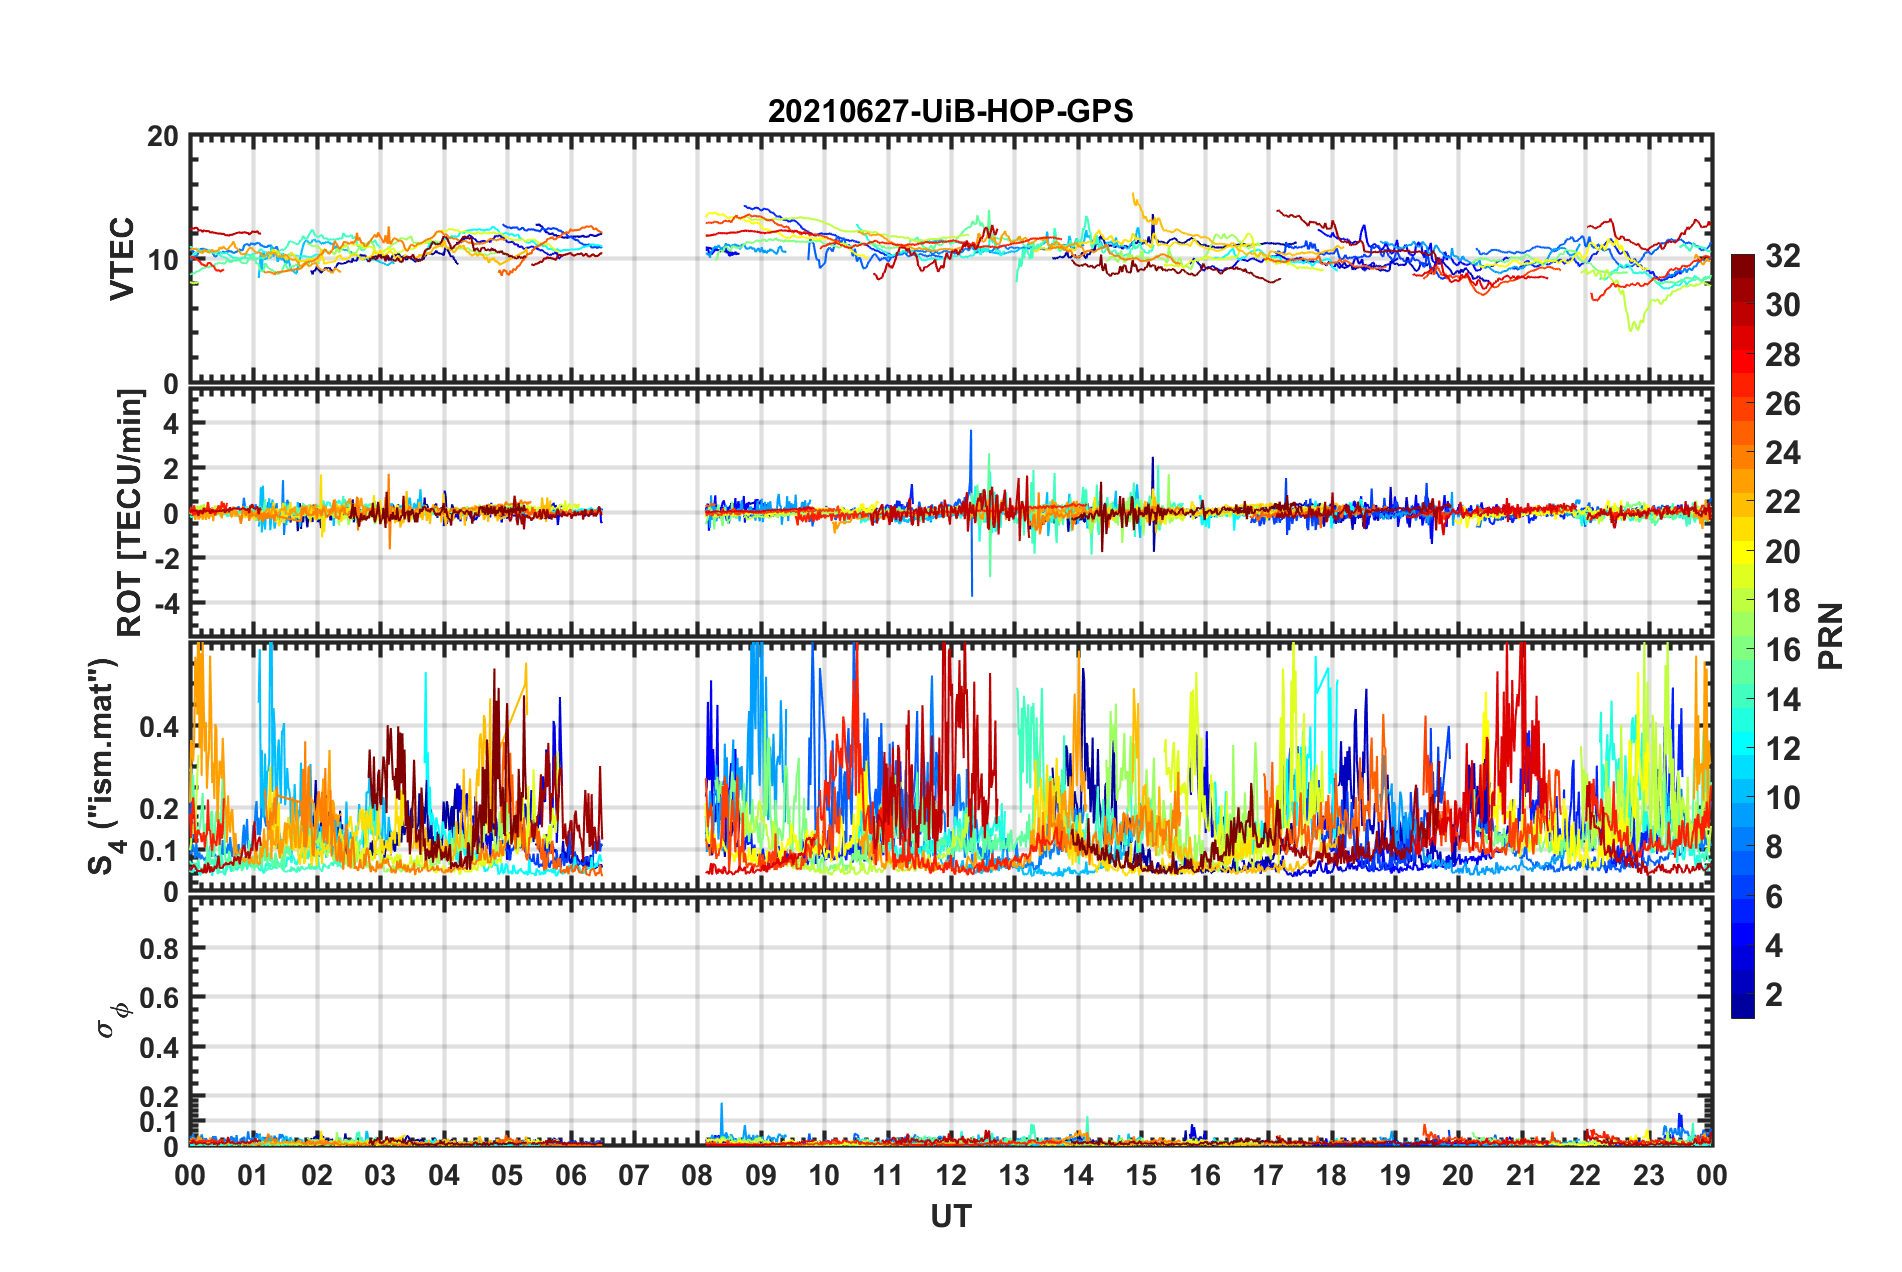
Task: Select the "30" tick on PRN colorbar
Action: (x=1782, y=305)
